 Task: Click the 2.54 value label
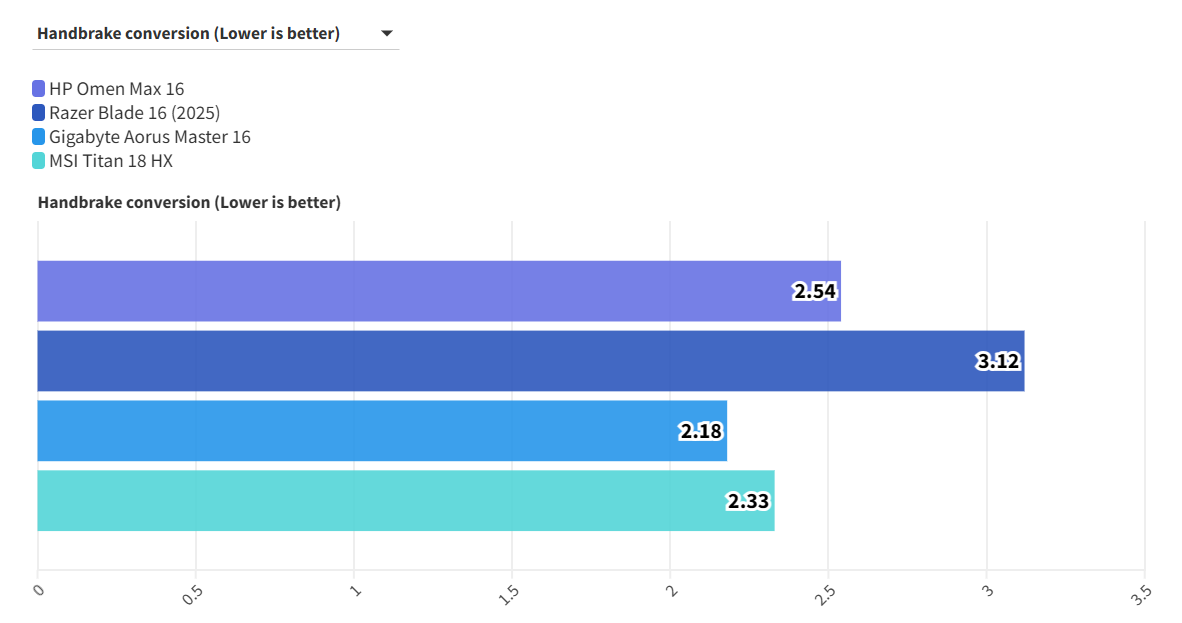coord(815,292)
